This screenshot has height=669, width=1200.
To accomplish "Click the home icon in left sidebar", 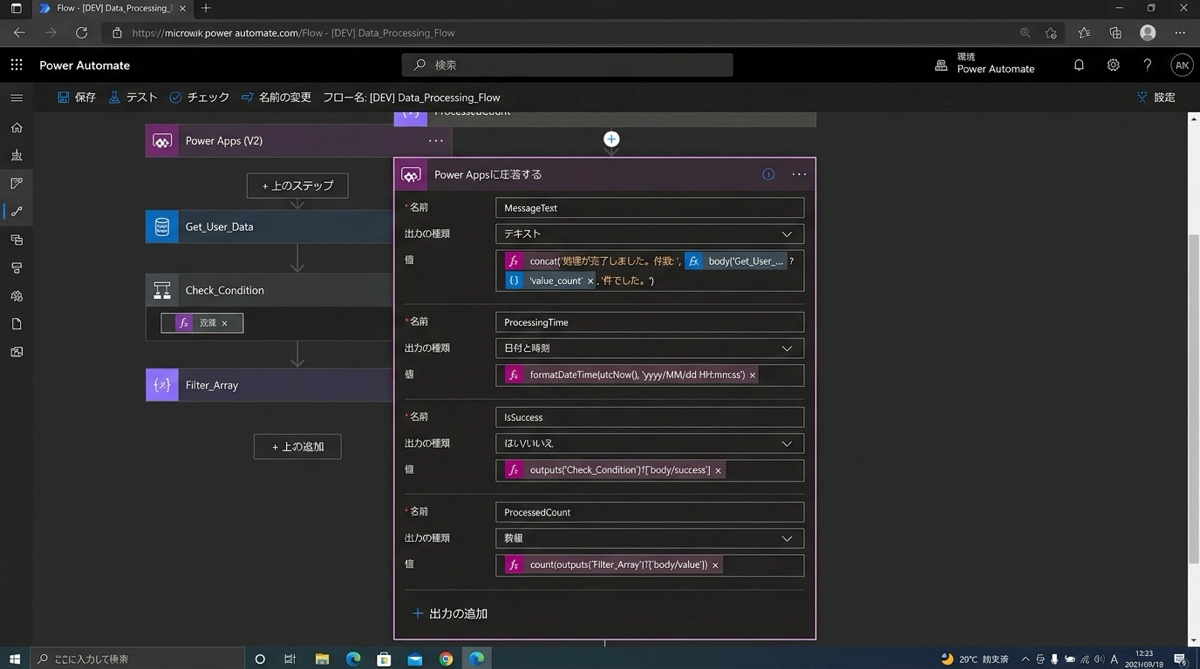I will click(16, 128).
